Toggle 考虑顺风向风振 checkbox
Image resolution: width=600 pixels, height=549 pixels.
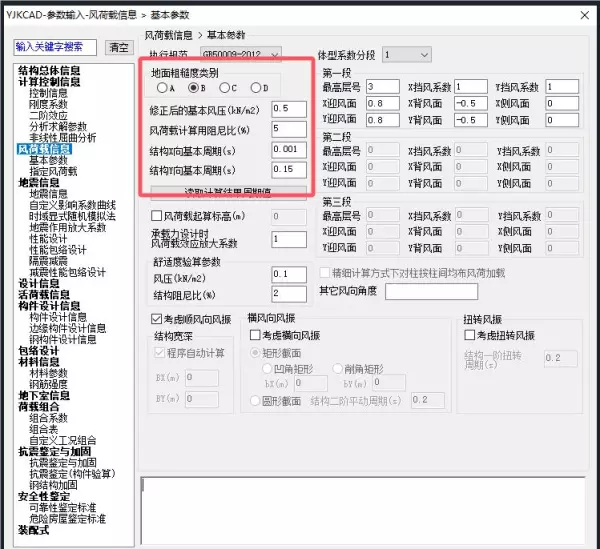pos(157,319)
